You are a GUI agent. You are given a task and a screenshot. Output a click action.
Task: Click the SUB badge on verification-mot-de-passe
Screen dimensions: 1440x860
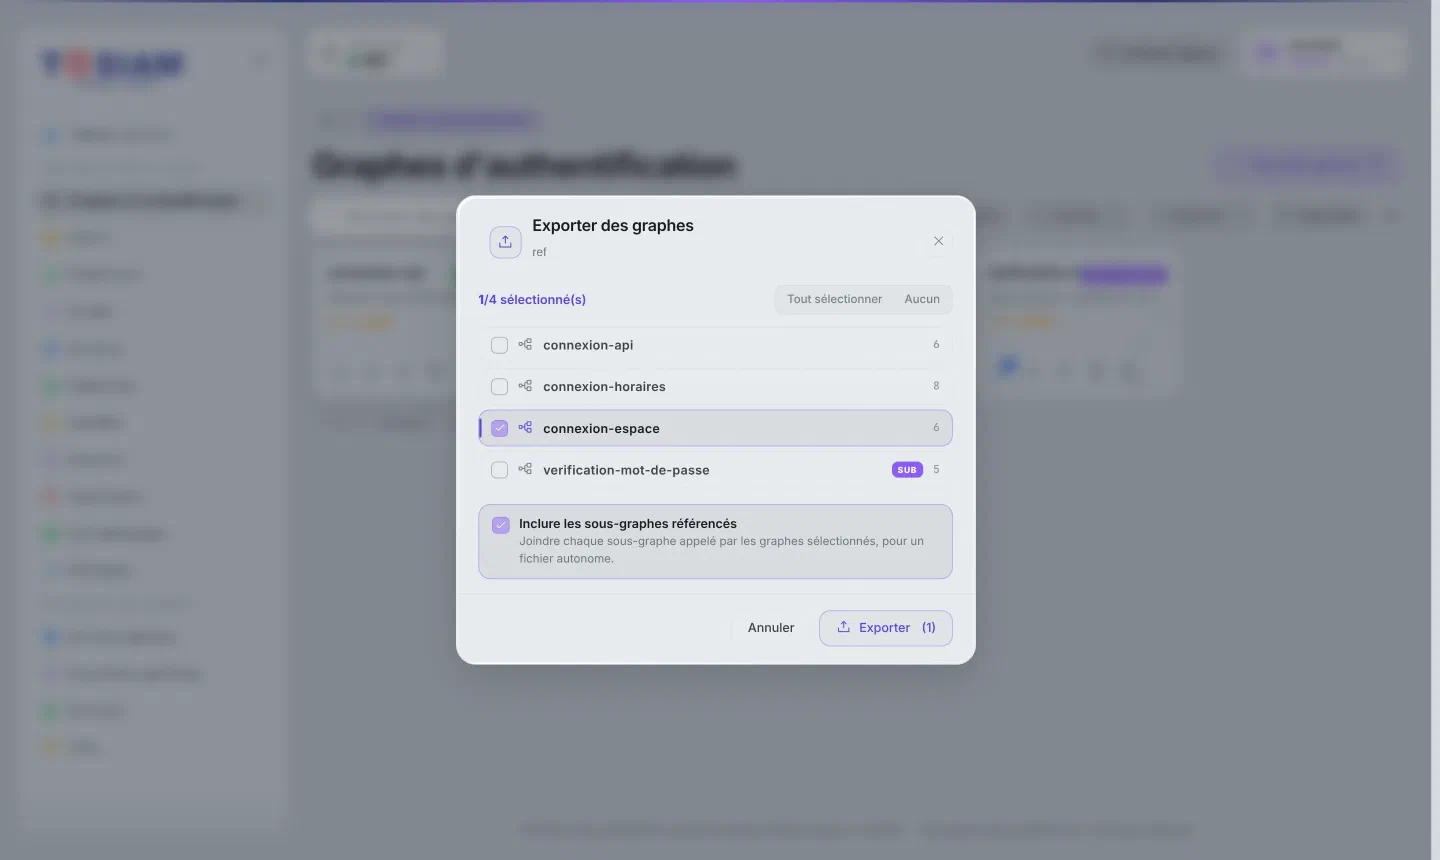click(x=907, y=470)
